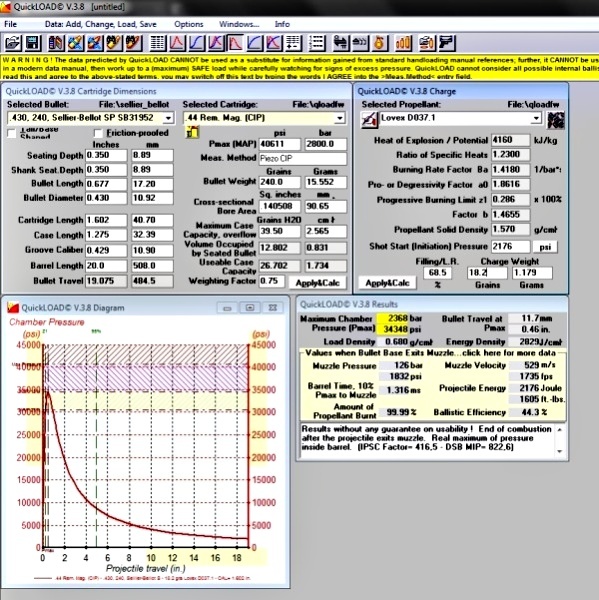Click the Seating Depth inches field

[106, 155]
